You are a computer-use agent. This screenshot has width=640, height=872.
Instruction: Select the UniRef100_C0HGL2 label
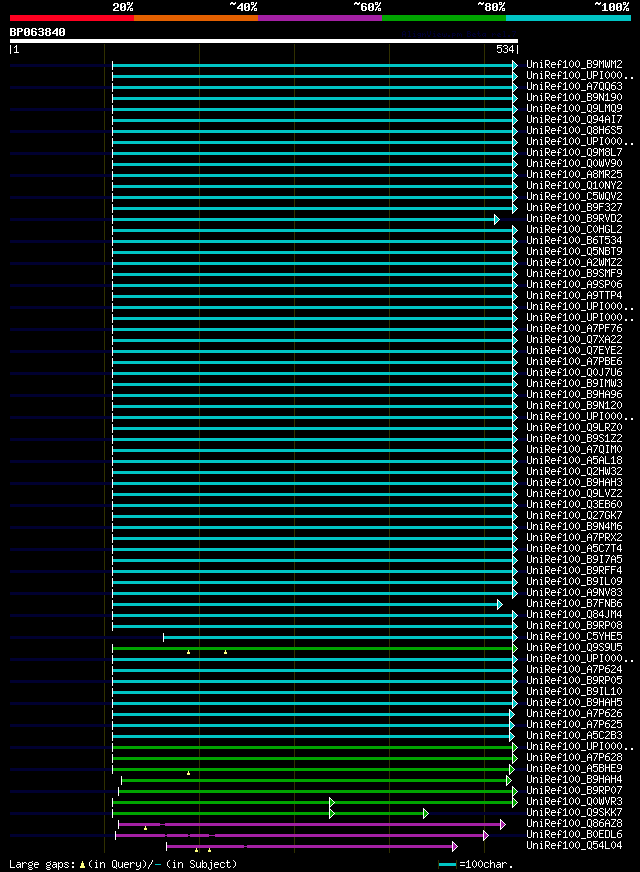pyautogui.click(x=574, y=230)
